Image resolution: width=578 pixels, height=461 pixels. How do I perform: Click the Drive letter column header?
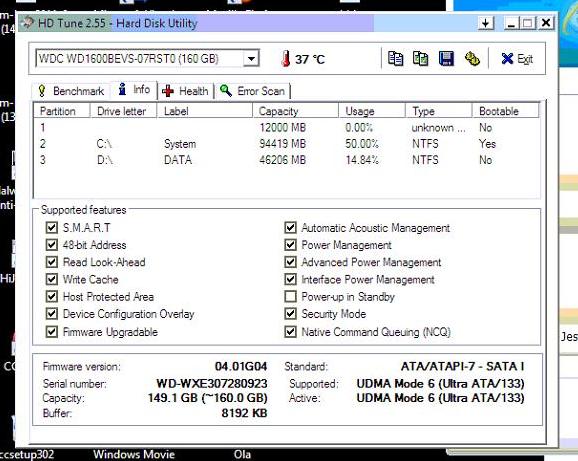point(123,111)
